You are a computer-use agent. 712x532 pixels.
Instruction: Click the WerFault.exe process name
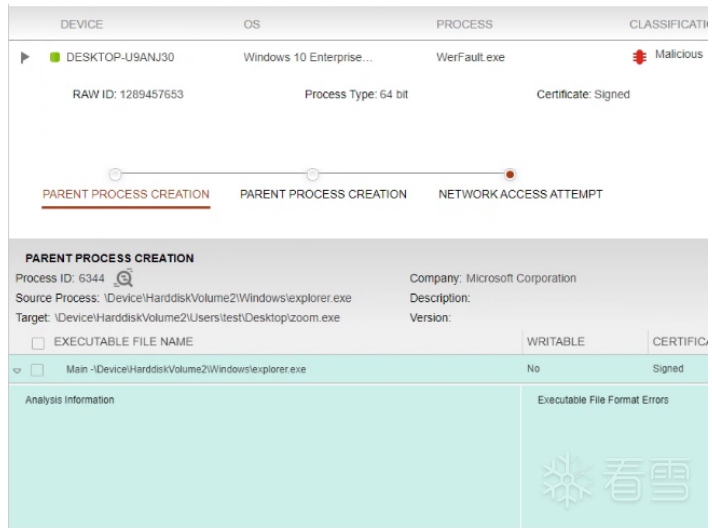[470, 57]
